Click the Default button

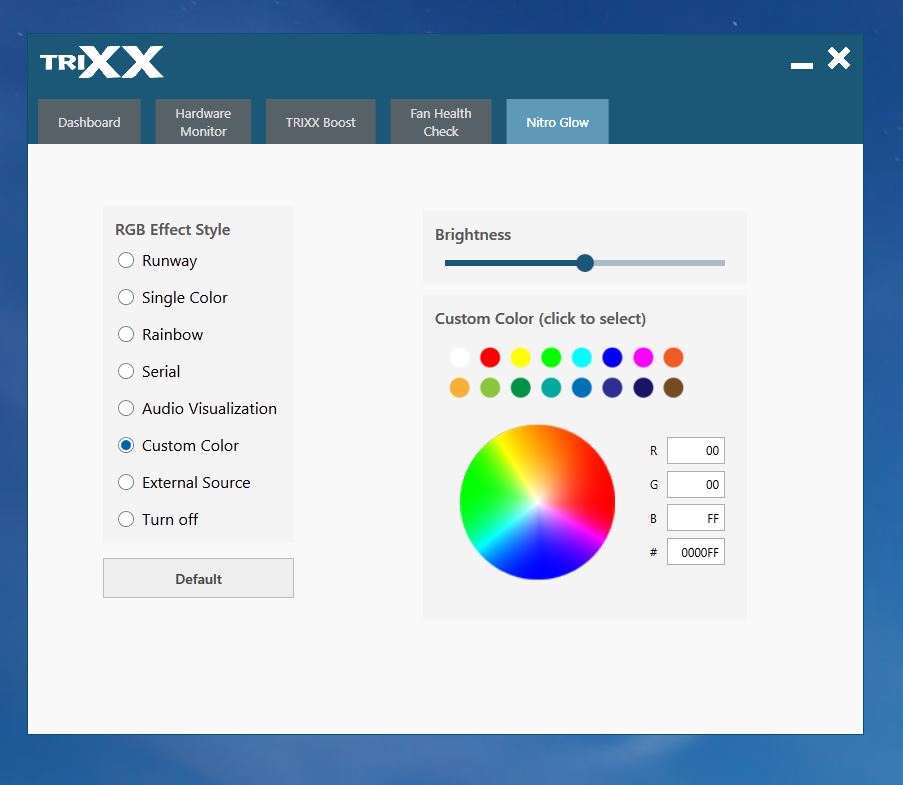pos(198,578)
